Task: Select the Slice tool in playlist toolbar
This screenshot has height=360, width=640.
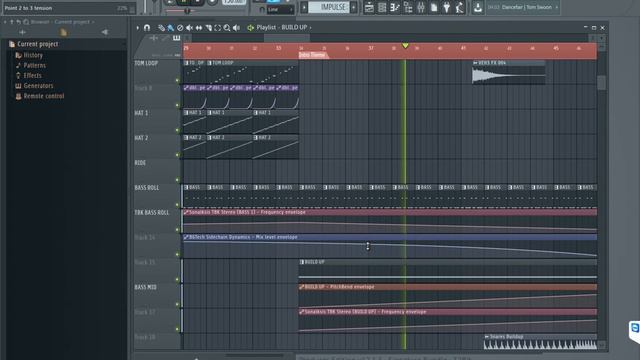Action: pos(209,27)
